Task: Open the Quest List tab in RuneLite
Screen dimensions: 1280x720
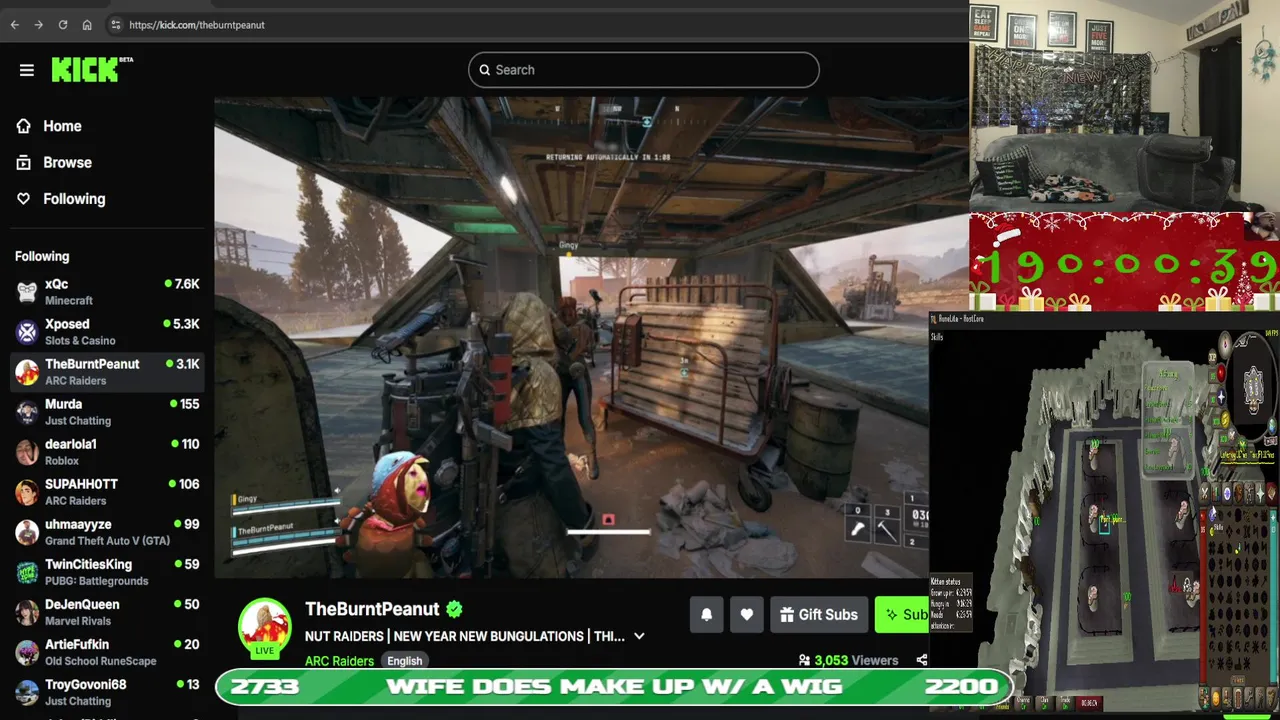Action: coord(1227,494)
